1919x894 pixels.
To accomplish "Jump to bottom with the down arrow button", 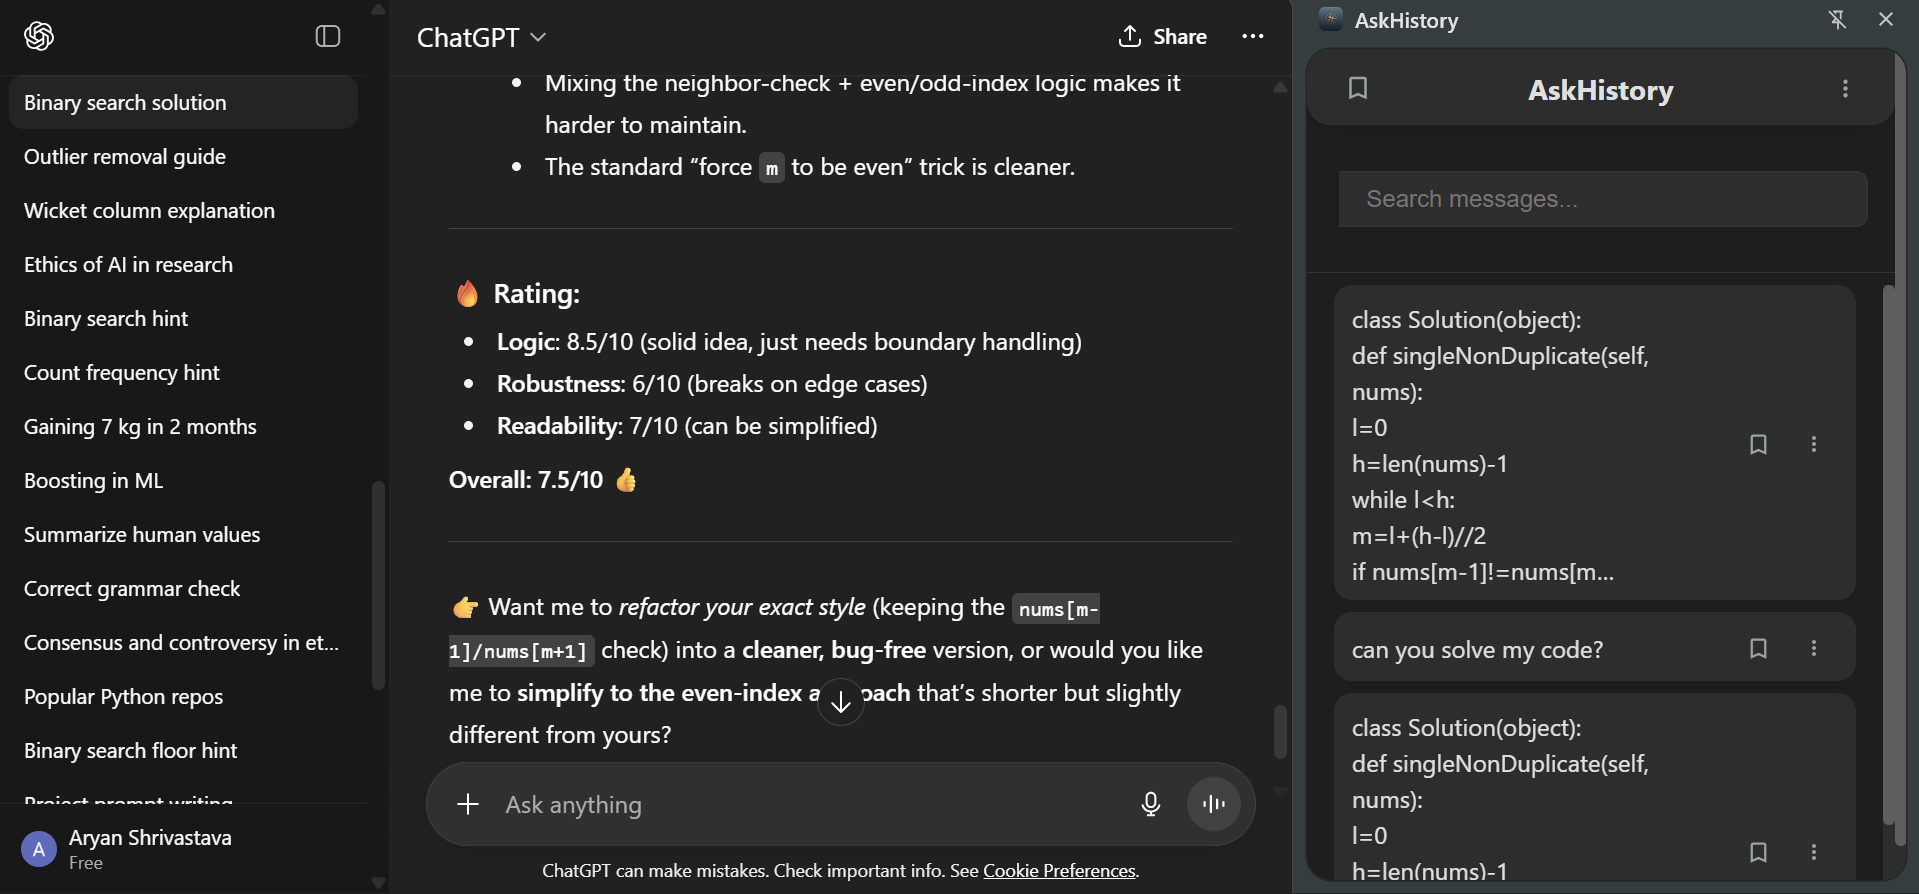I will point(841,702).
